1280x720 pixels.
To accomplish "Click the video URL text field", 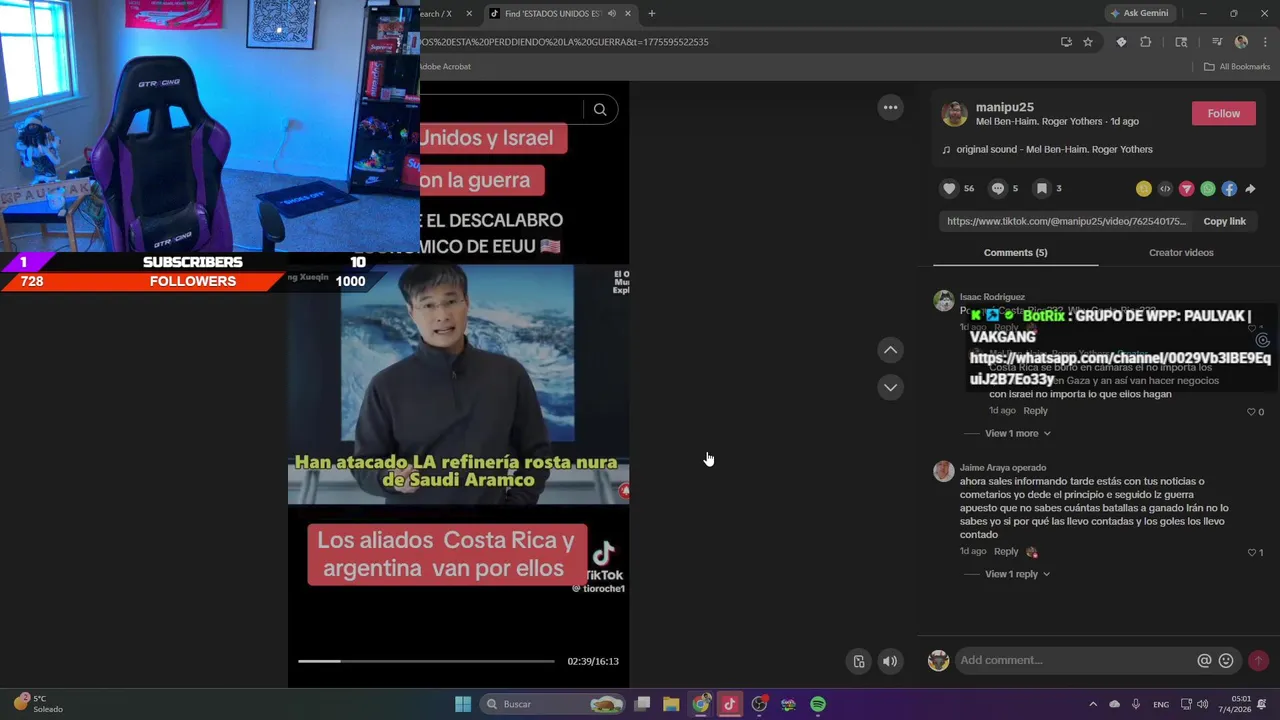I will tap(1066, 221).
